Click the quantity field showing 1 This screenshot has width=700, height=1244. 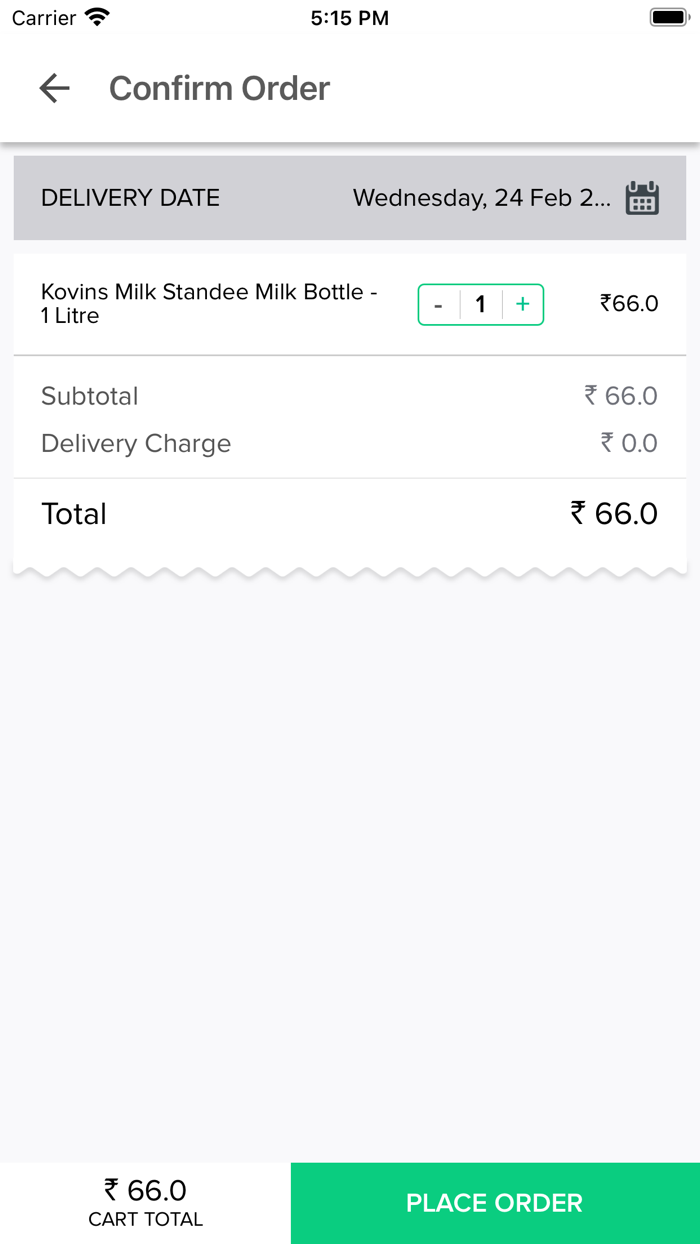pos(480,304)
